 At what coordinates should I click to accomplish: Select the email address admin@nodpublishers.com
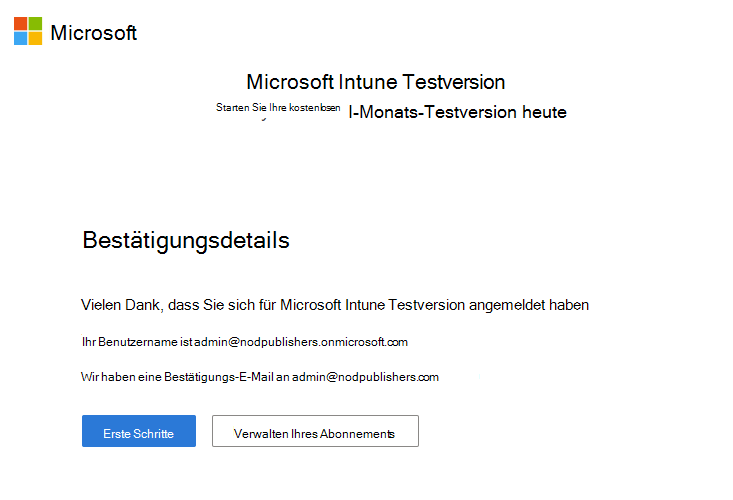pos(365,377)
